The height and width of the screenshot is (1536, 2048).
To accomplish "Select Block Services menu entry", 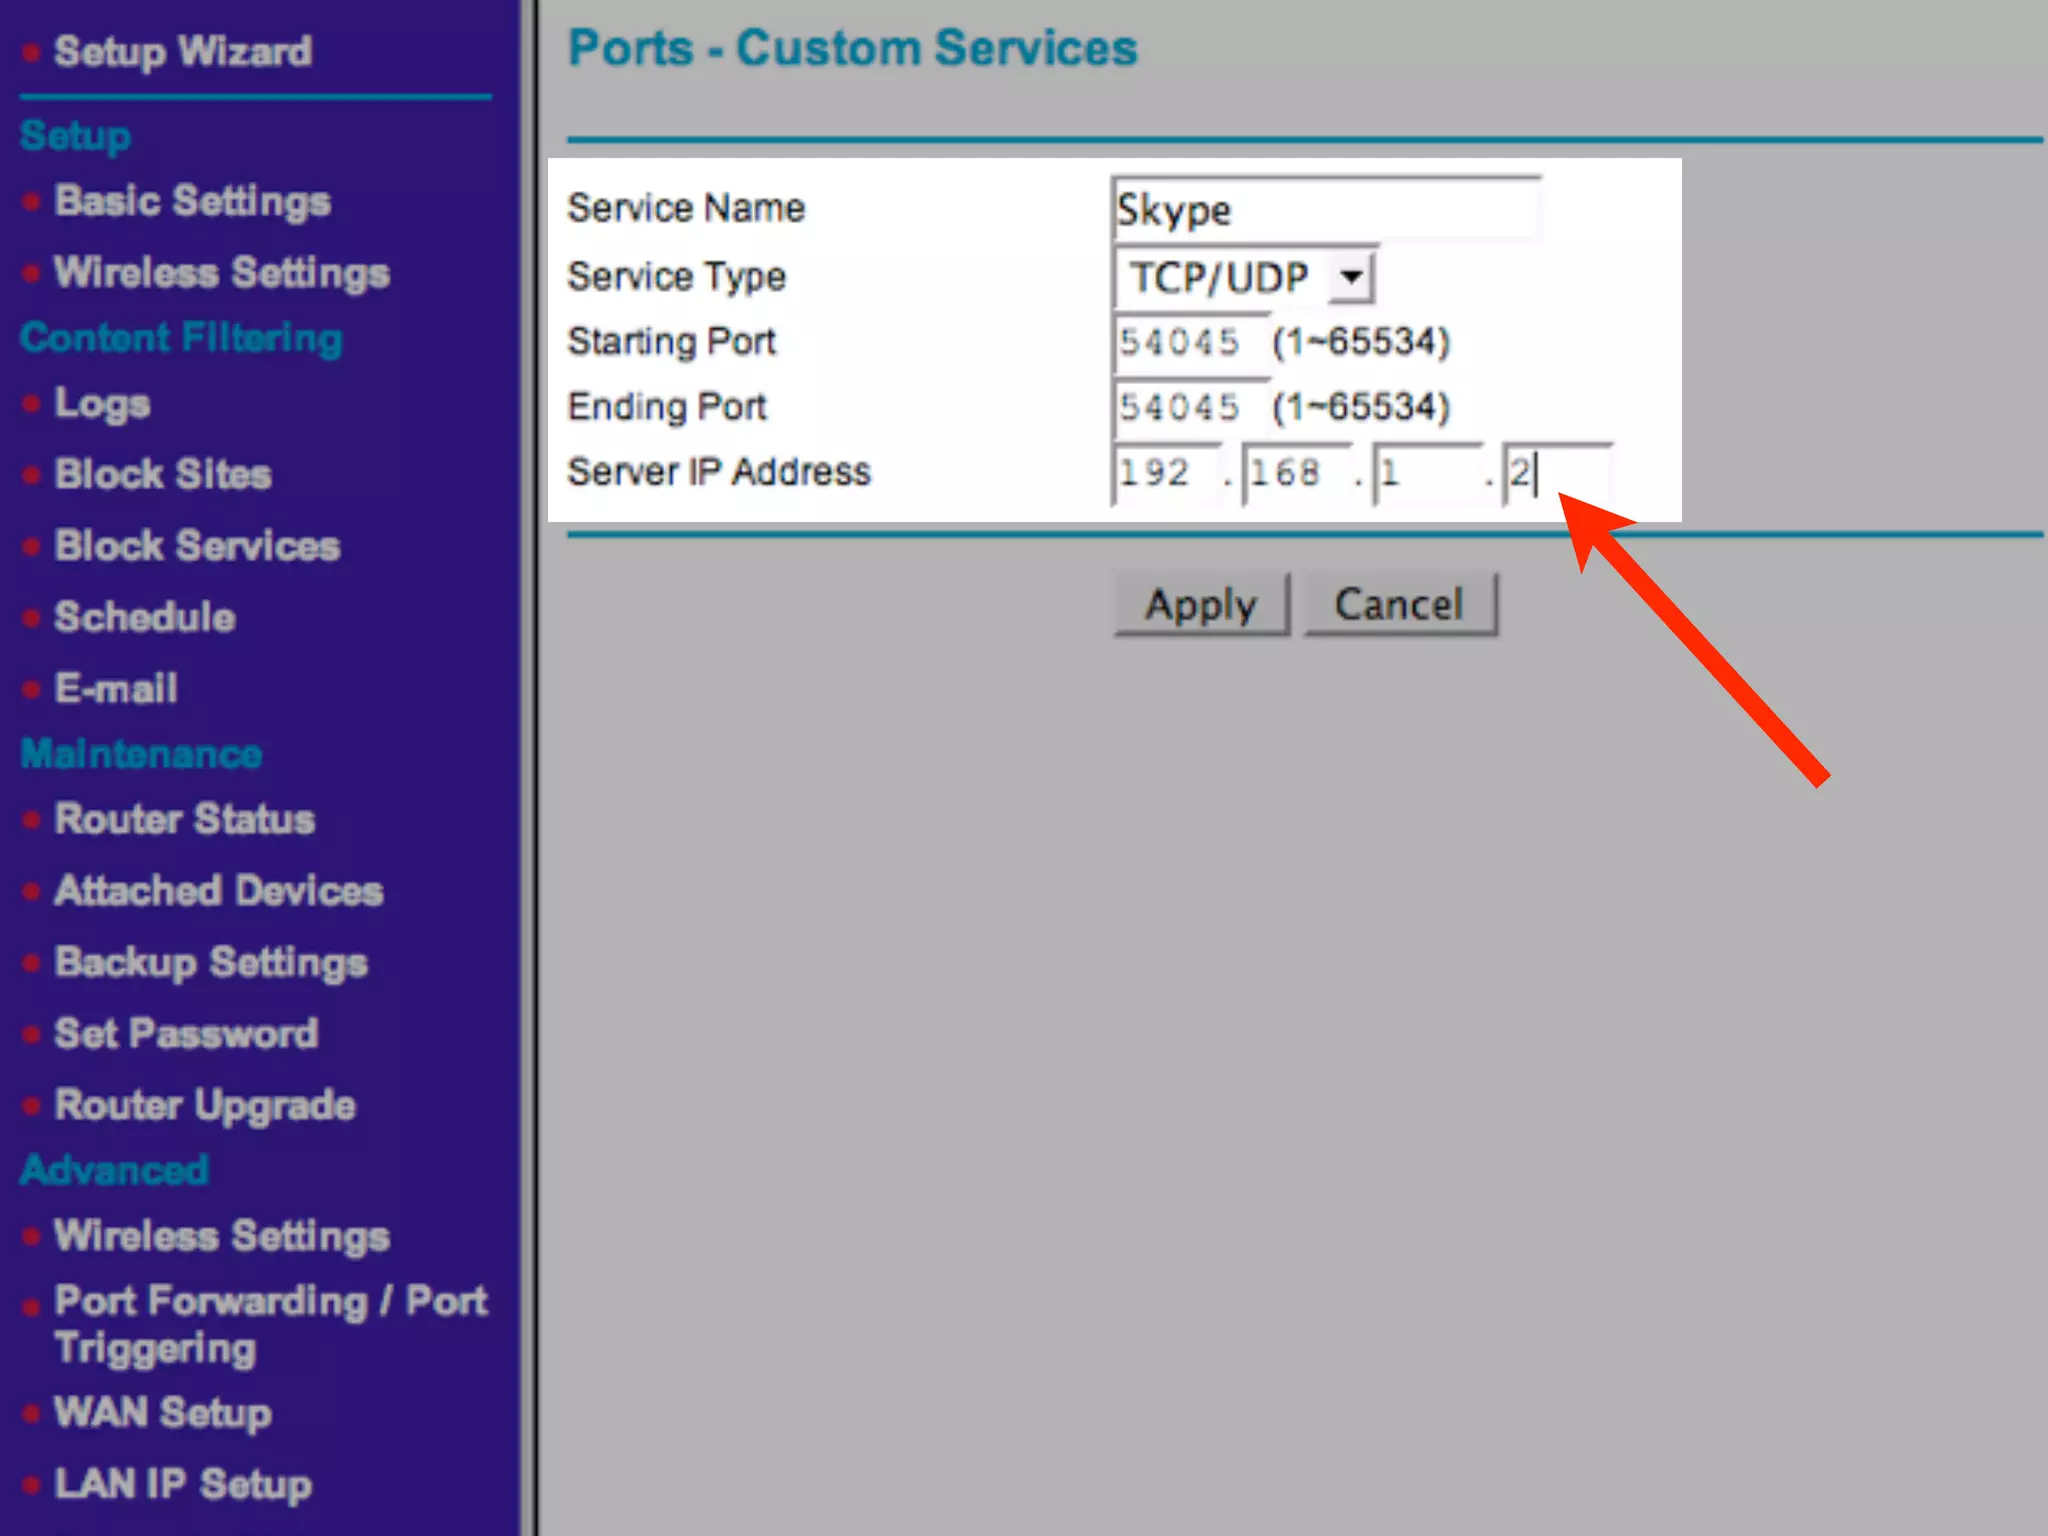I will click(x=197, y=546).
